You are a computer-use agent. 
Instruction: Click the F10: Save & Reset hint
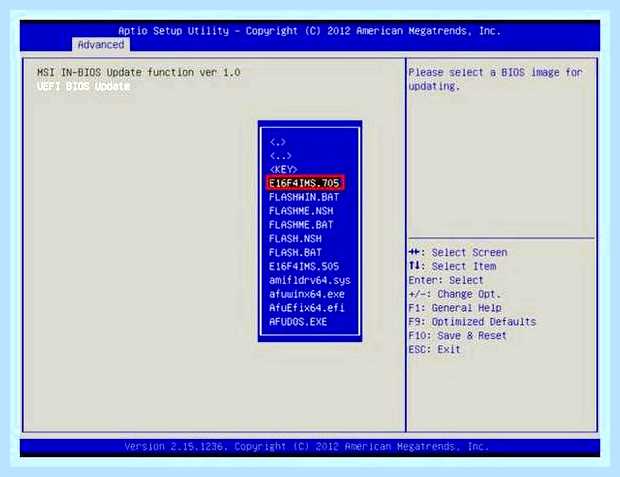[x=457, y=335]
